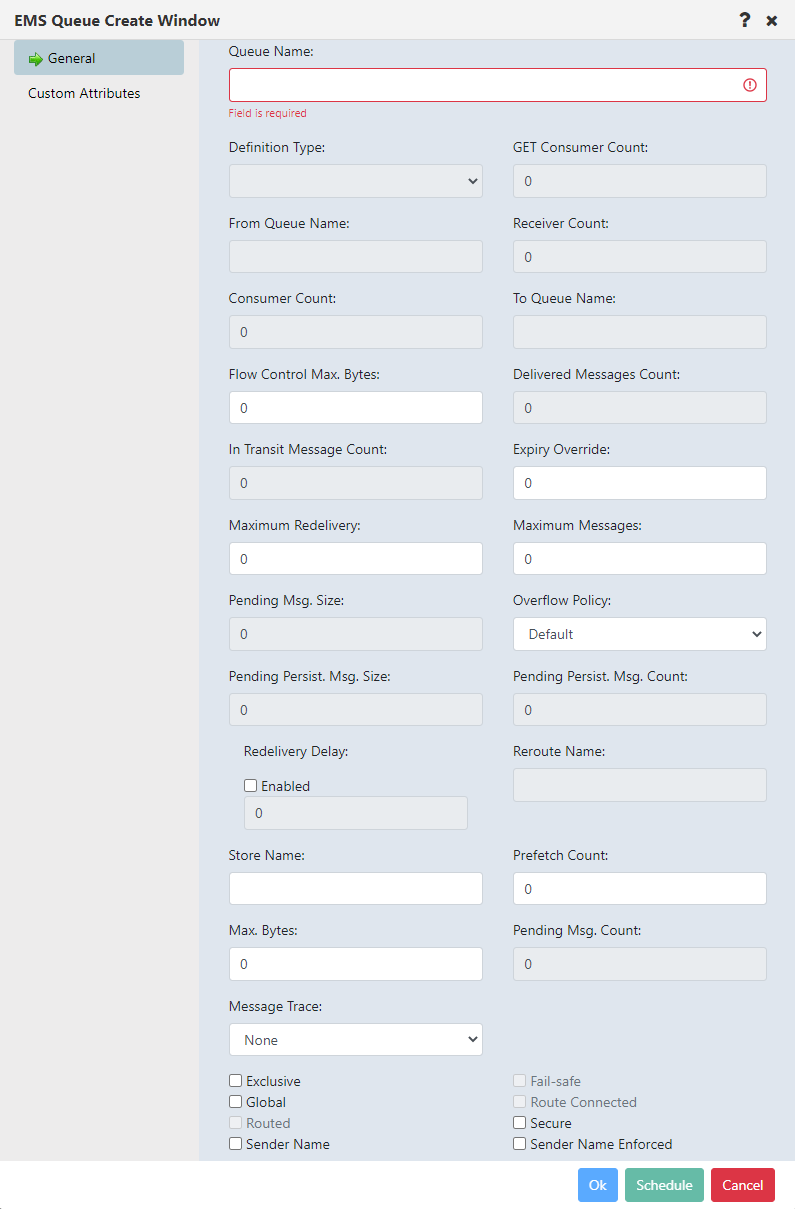Enable the Redelivery Delay Enabled checkbox
795x1209 pixels.
point(250,785)
